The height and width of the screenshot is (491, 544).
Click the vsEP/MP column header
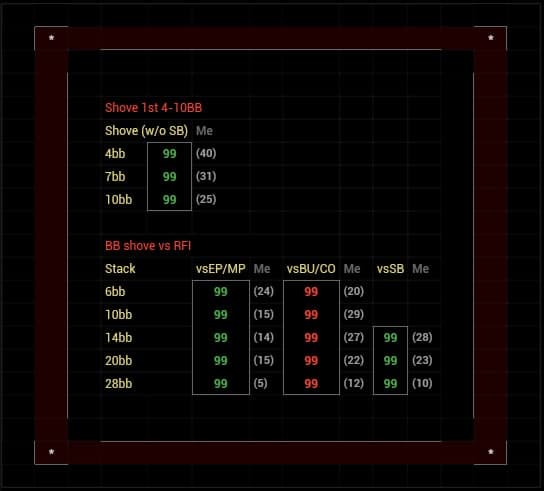point(221,269)
